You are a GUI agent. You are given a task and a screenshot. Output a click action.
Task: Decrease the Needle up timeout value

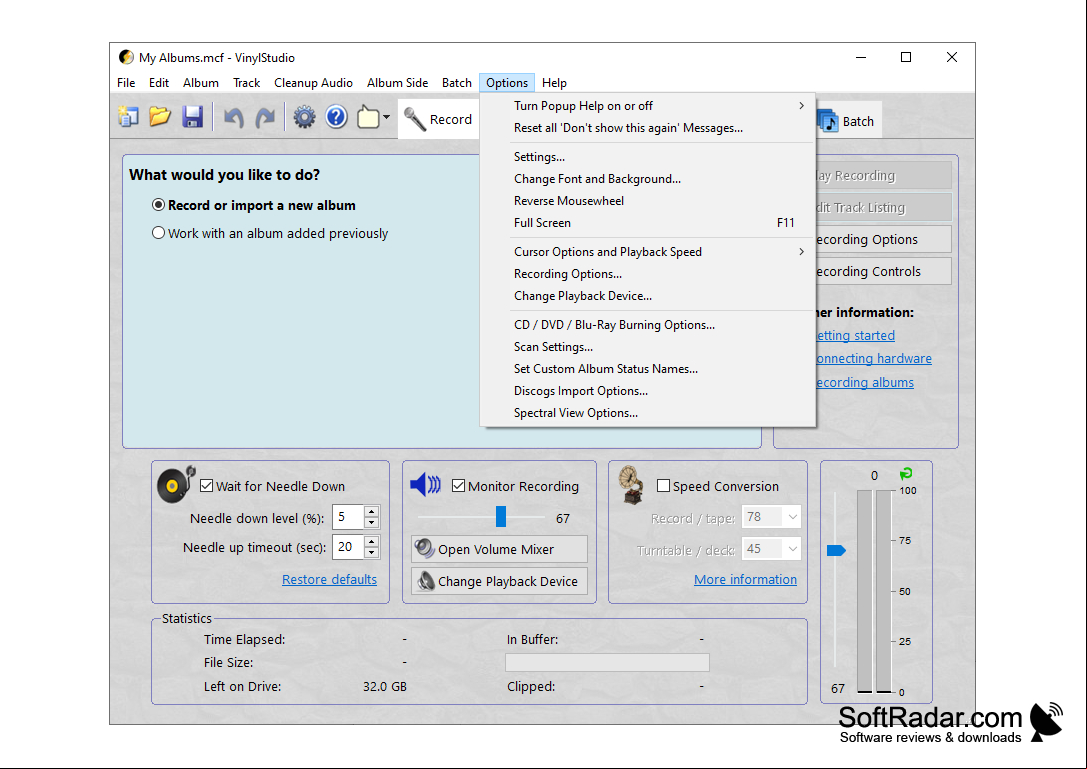click(x=372, y=553)
